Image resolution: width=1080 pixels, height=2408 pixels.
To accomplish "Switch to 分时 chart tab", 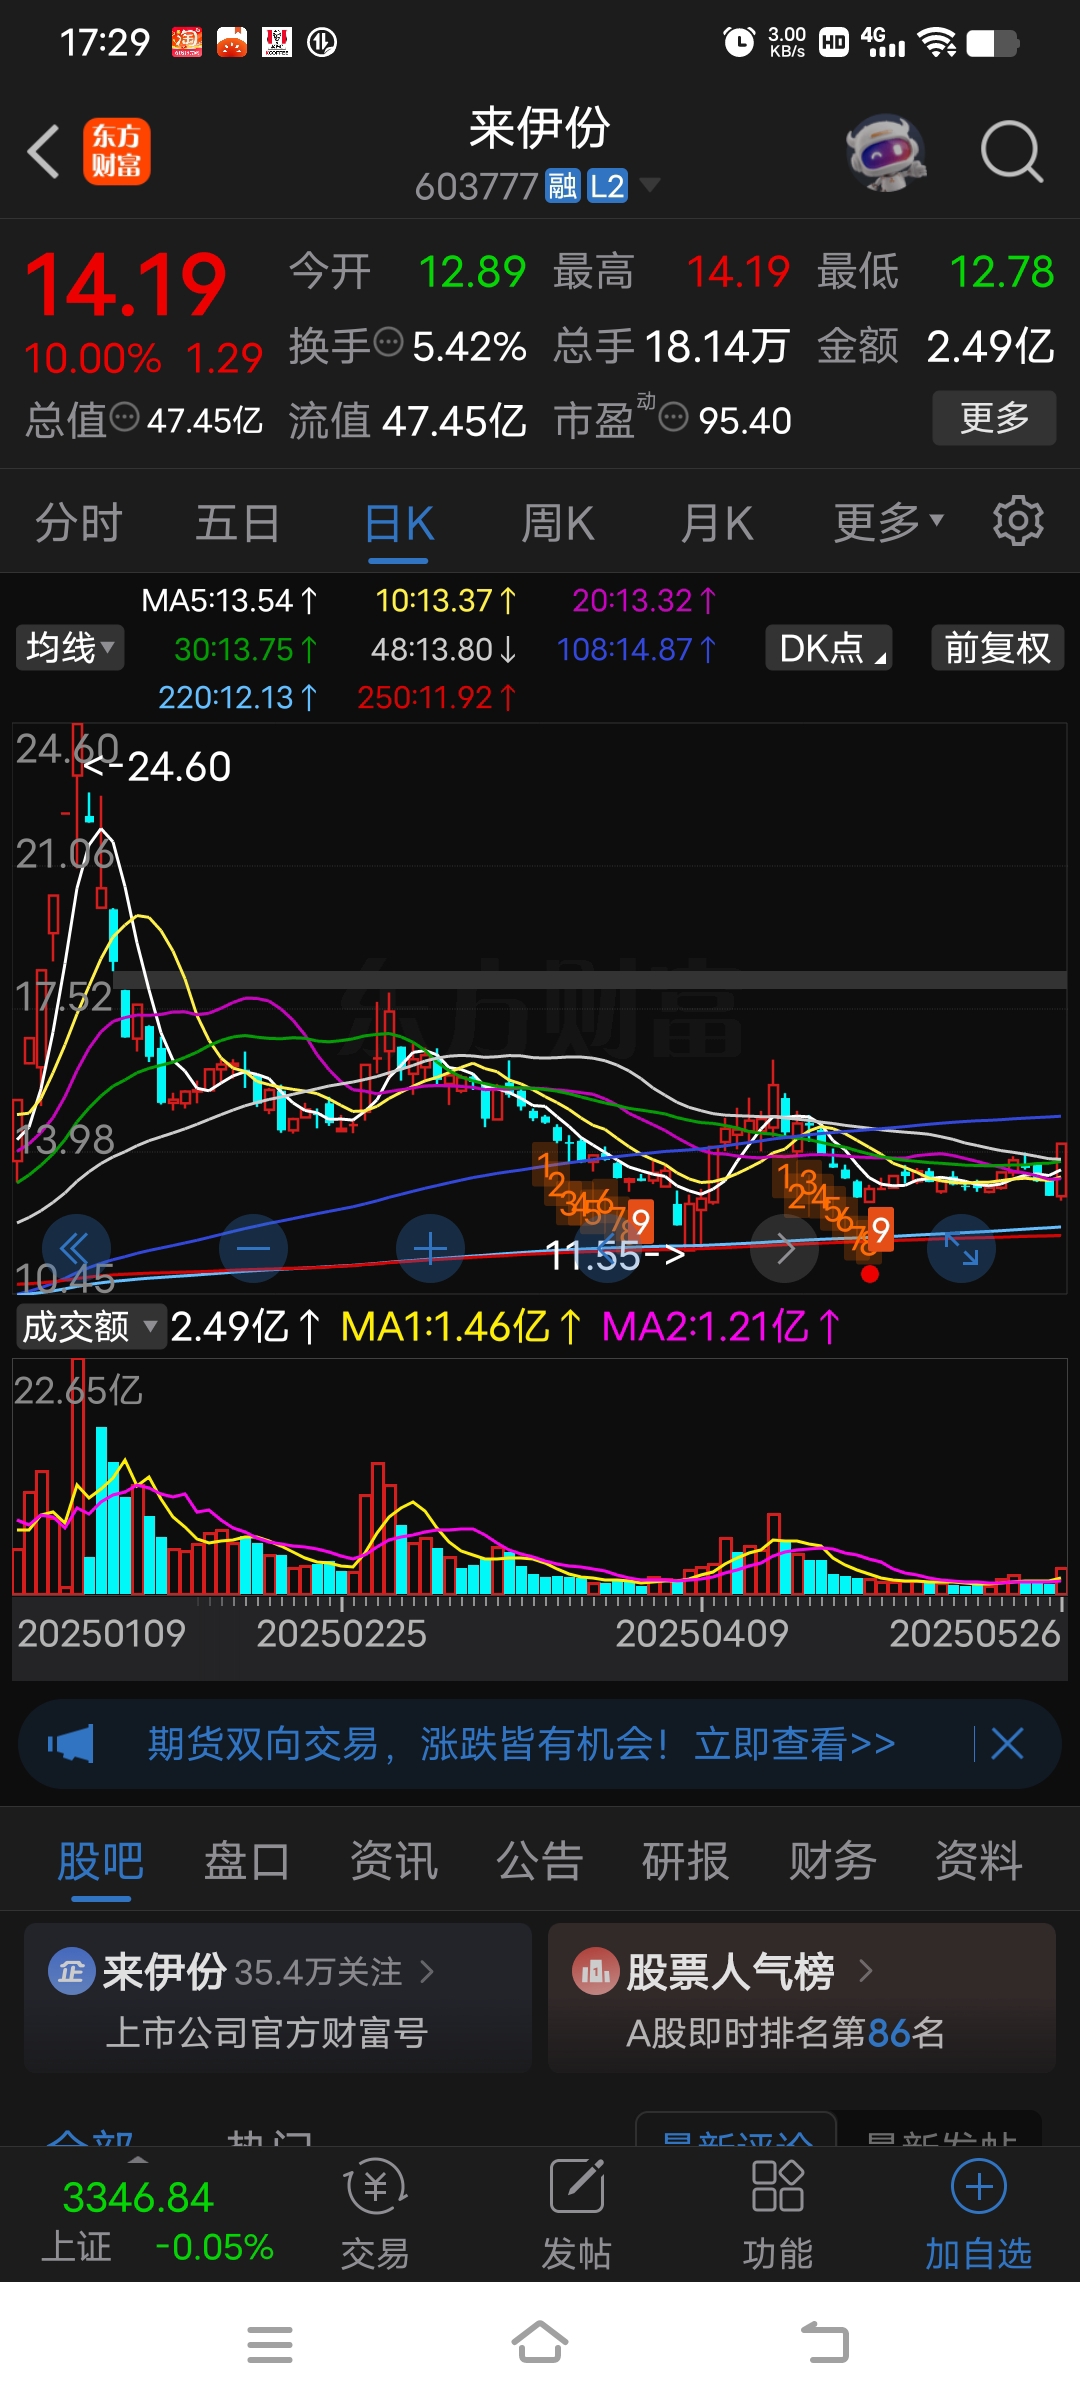I will [78, 523].
